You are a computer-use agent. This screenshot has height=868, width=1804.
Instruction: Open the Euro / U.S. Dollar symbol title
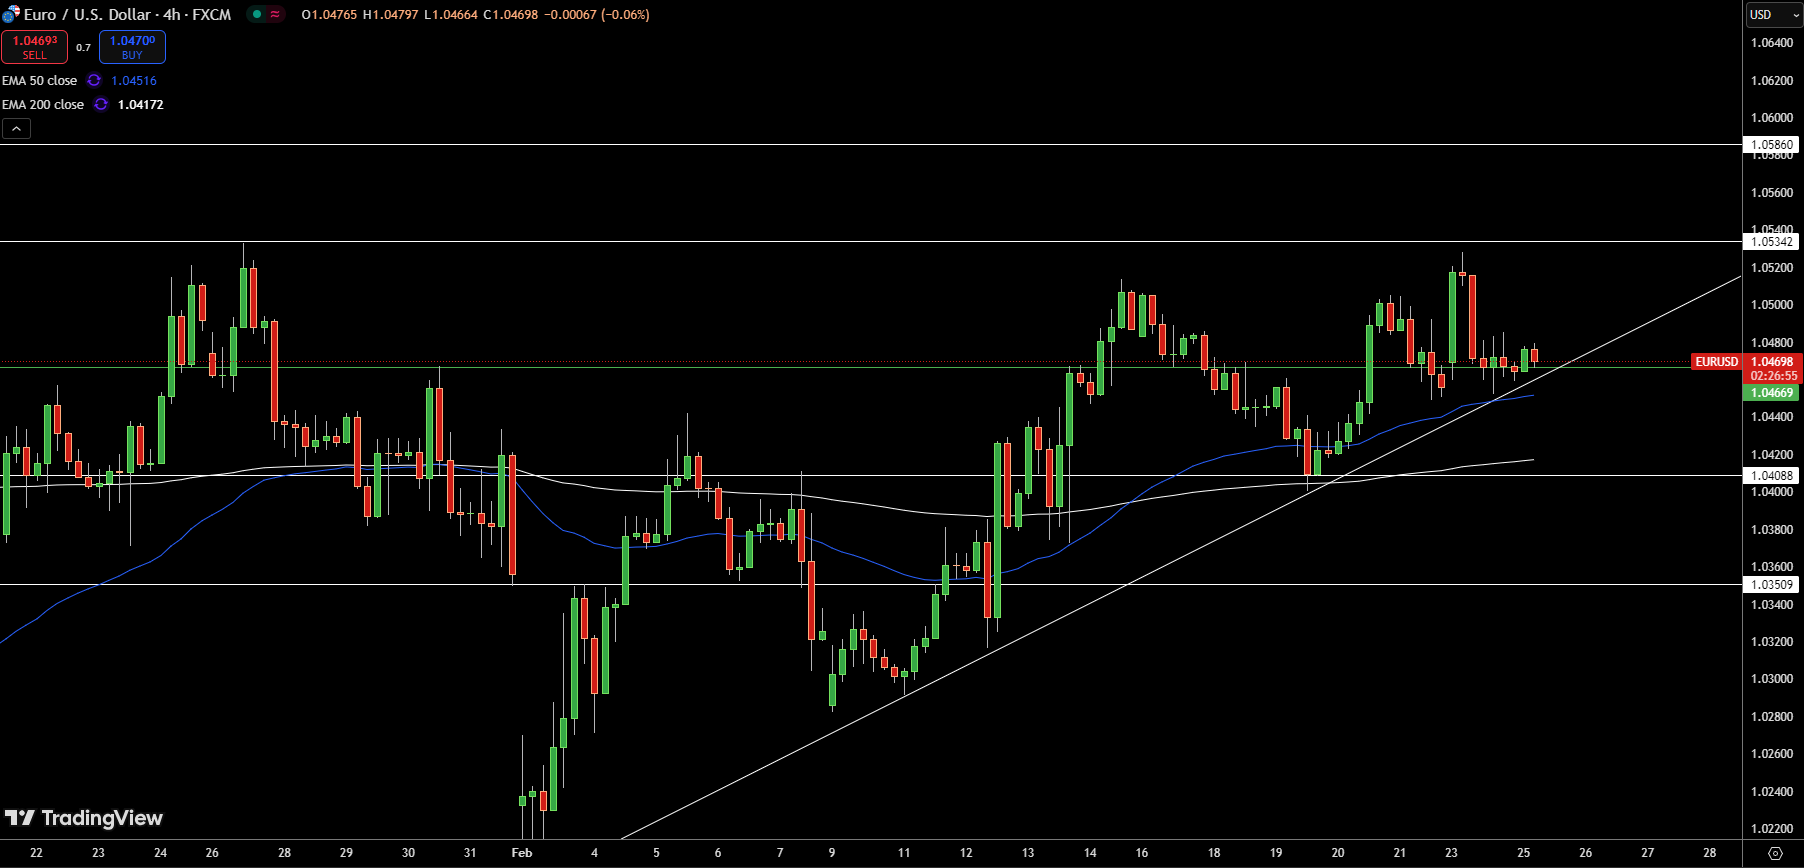[128, 14]
